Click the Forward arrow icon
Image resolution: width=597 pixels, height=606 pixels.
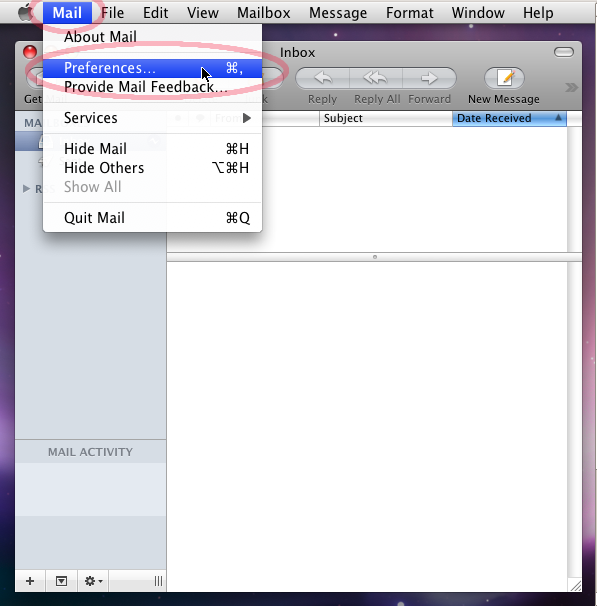pyautogui.click(x=429, y=78)
